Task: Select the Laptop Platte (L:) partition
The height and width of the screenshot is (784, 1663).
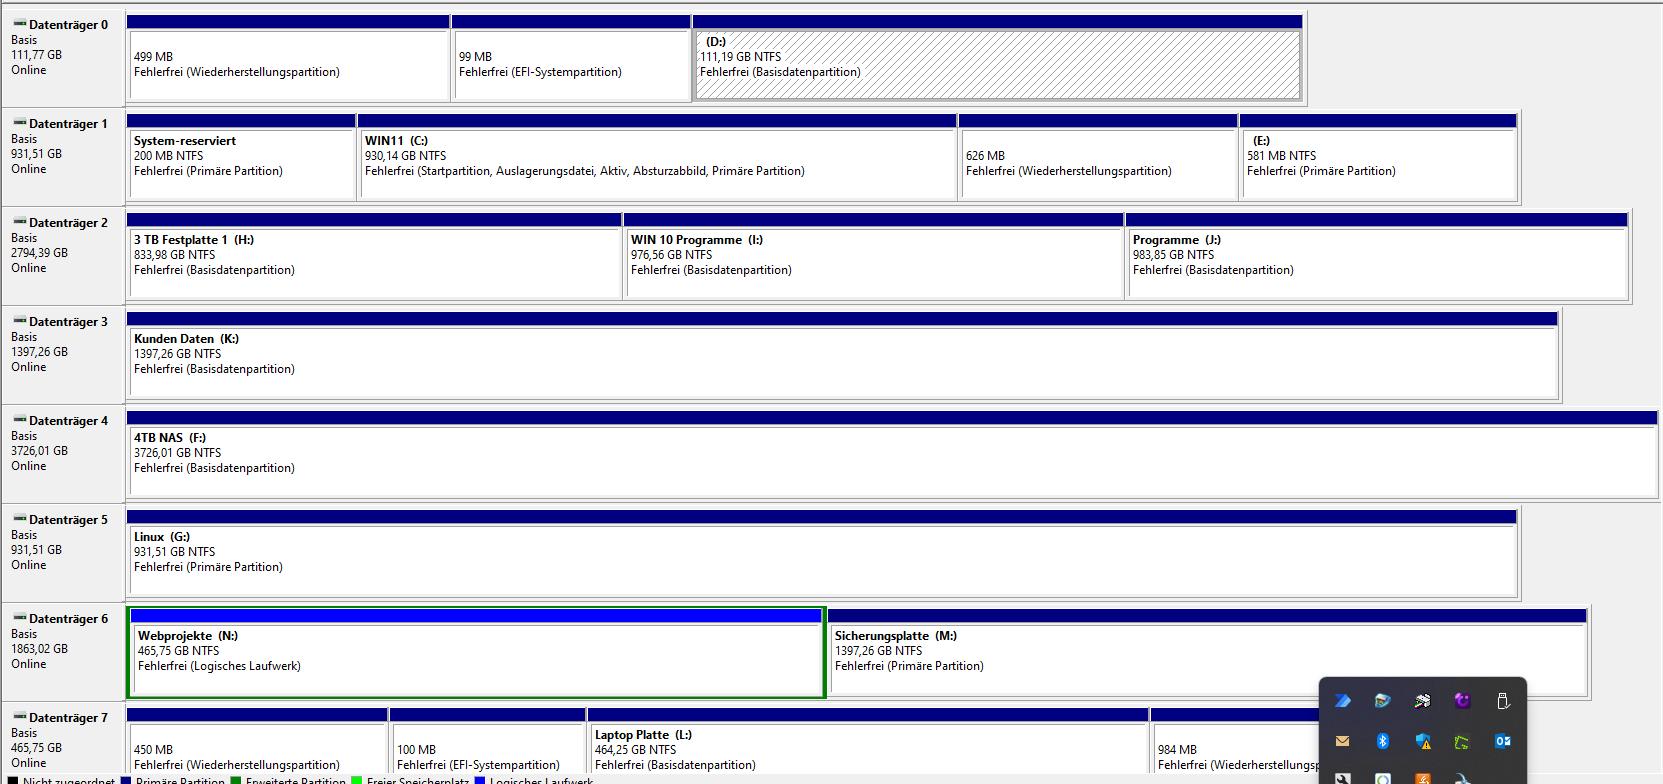Action: (x=867, y=750)
